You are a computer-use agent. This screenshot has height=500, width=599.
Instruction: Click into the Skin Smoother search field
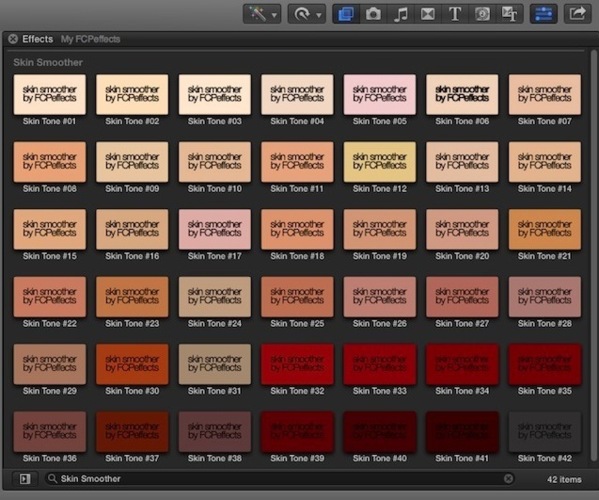[x=280, y=479]
